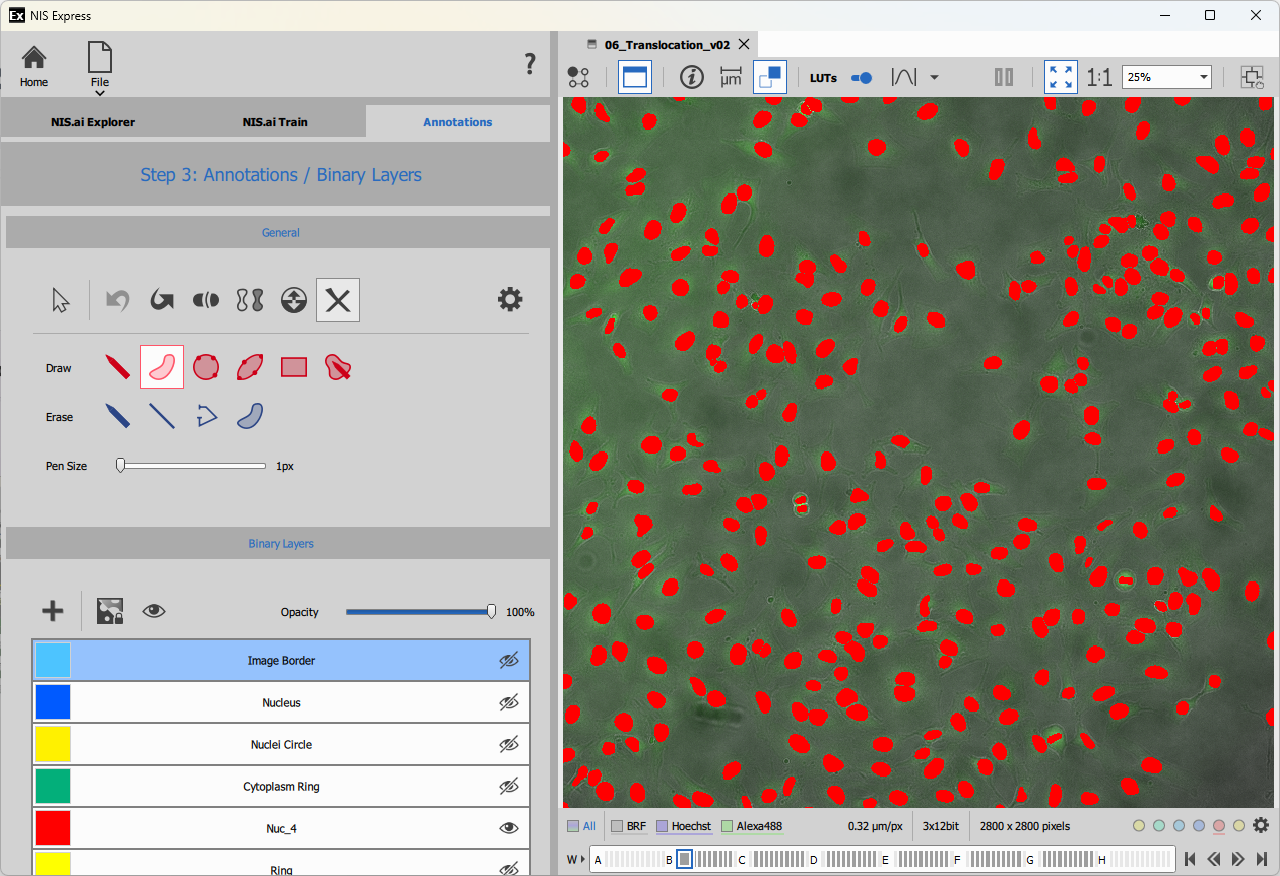Expand the LUT curve dropdown arrow
The width and height of the screenshot is (1280, 876).
click(x=934, y=77)
